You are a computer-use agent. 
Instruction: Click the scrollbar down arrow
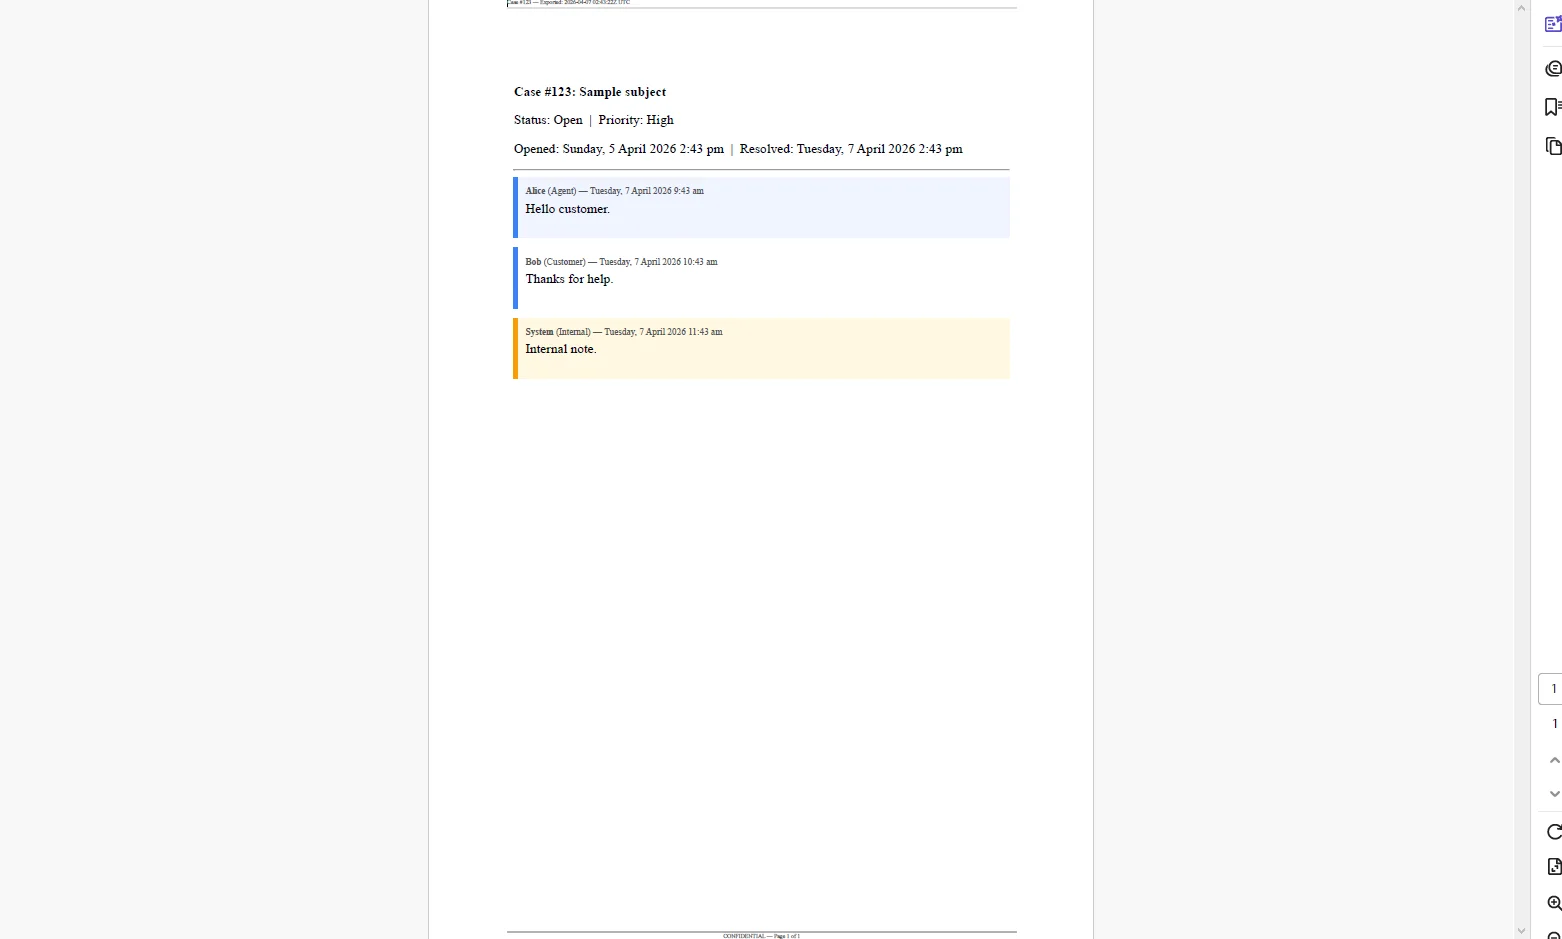click(1519, 930)
